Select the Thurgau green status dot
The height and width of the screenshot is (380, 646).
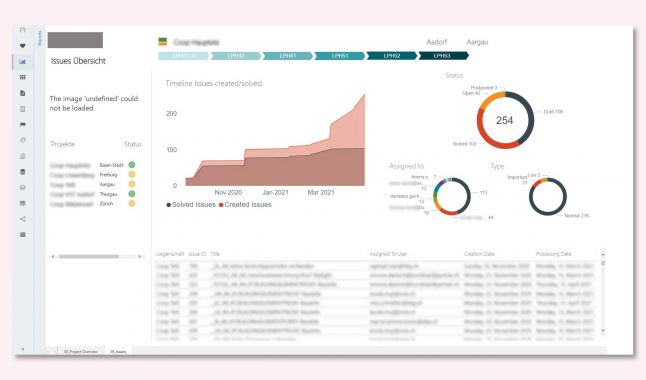click(x=132, y=194)
